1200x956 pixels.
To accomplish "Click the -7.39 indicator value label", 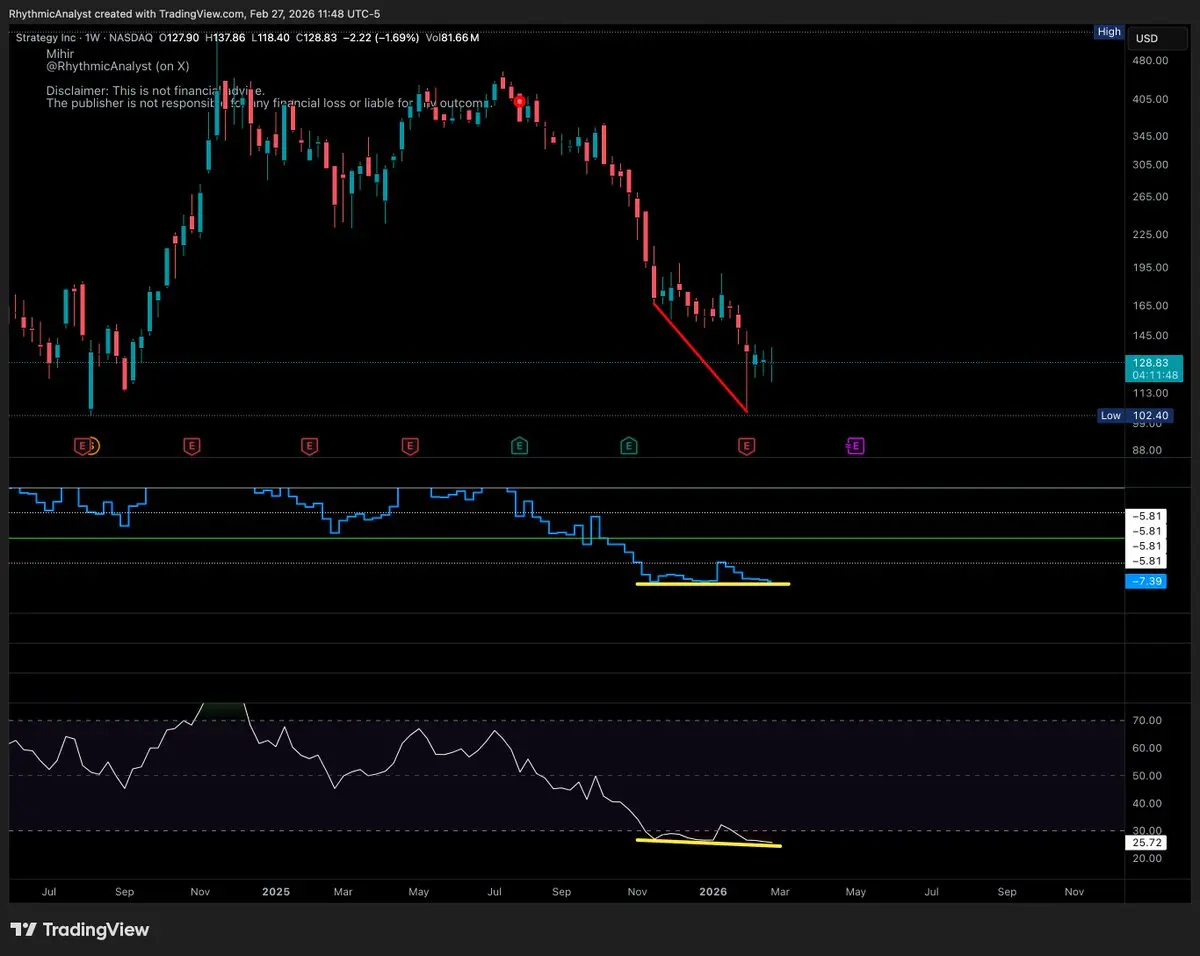I will tap(1146, 581).
